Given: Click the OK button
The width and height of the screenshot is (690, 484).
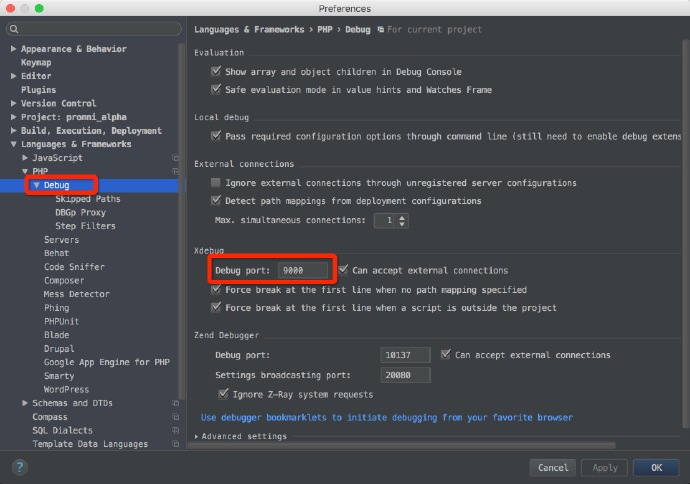Looking at the screenshot, I should 656,468.
